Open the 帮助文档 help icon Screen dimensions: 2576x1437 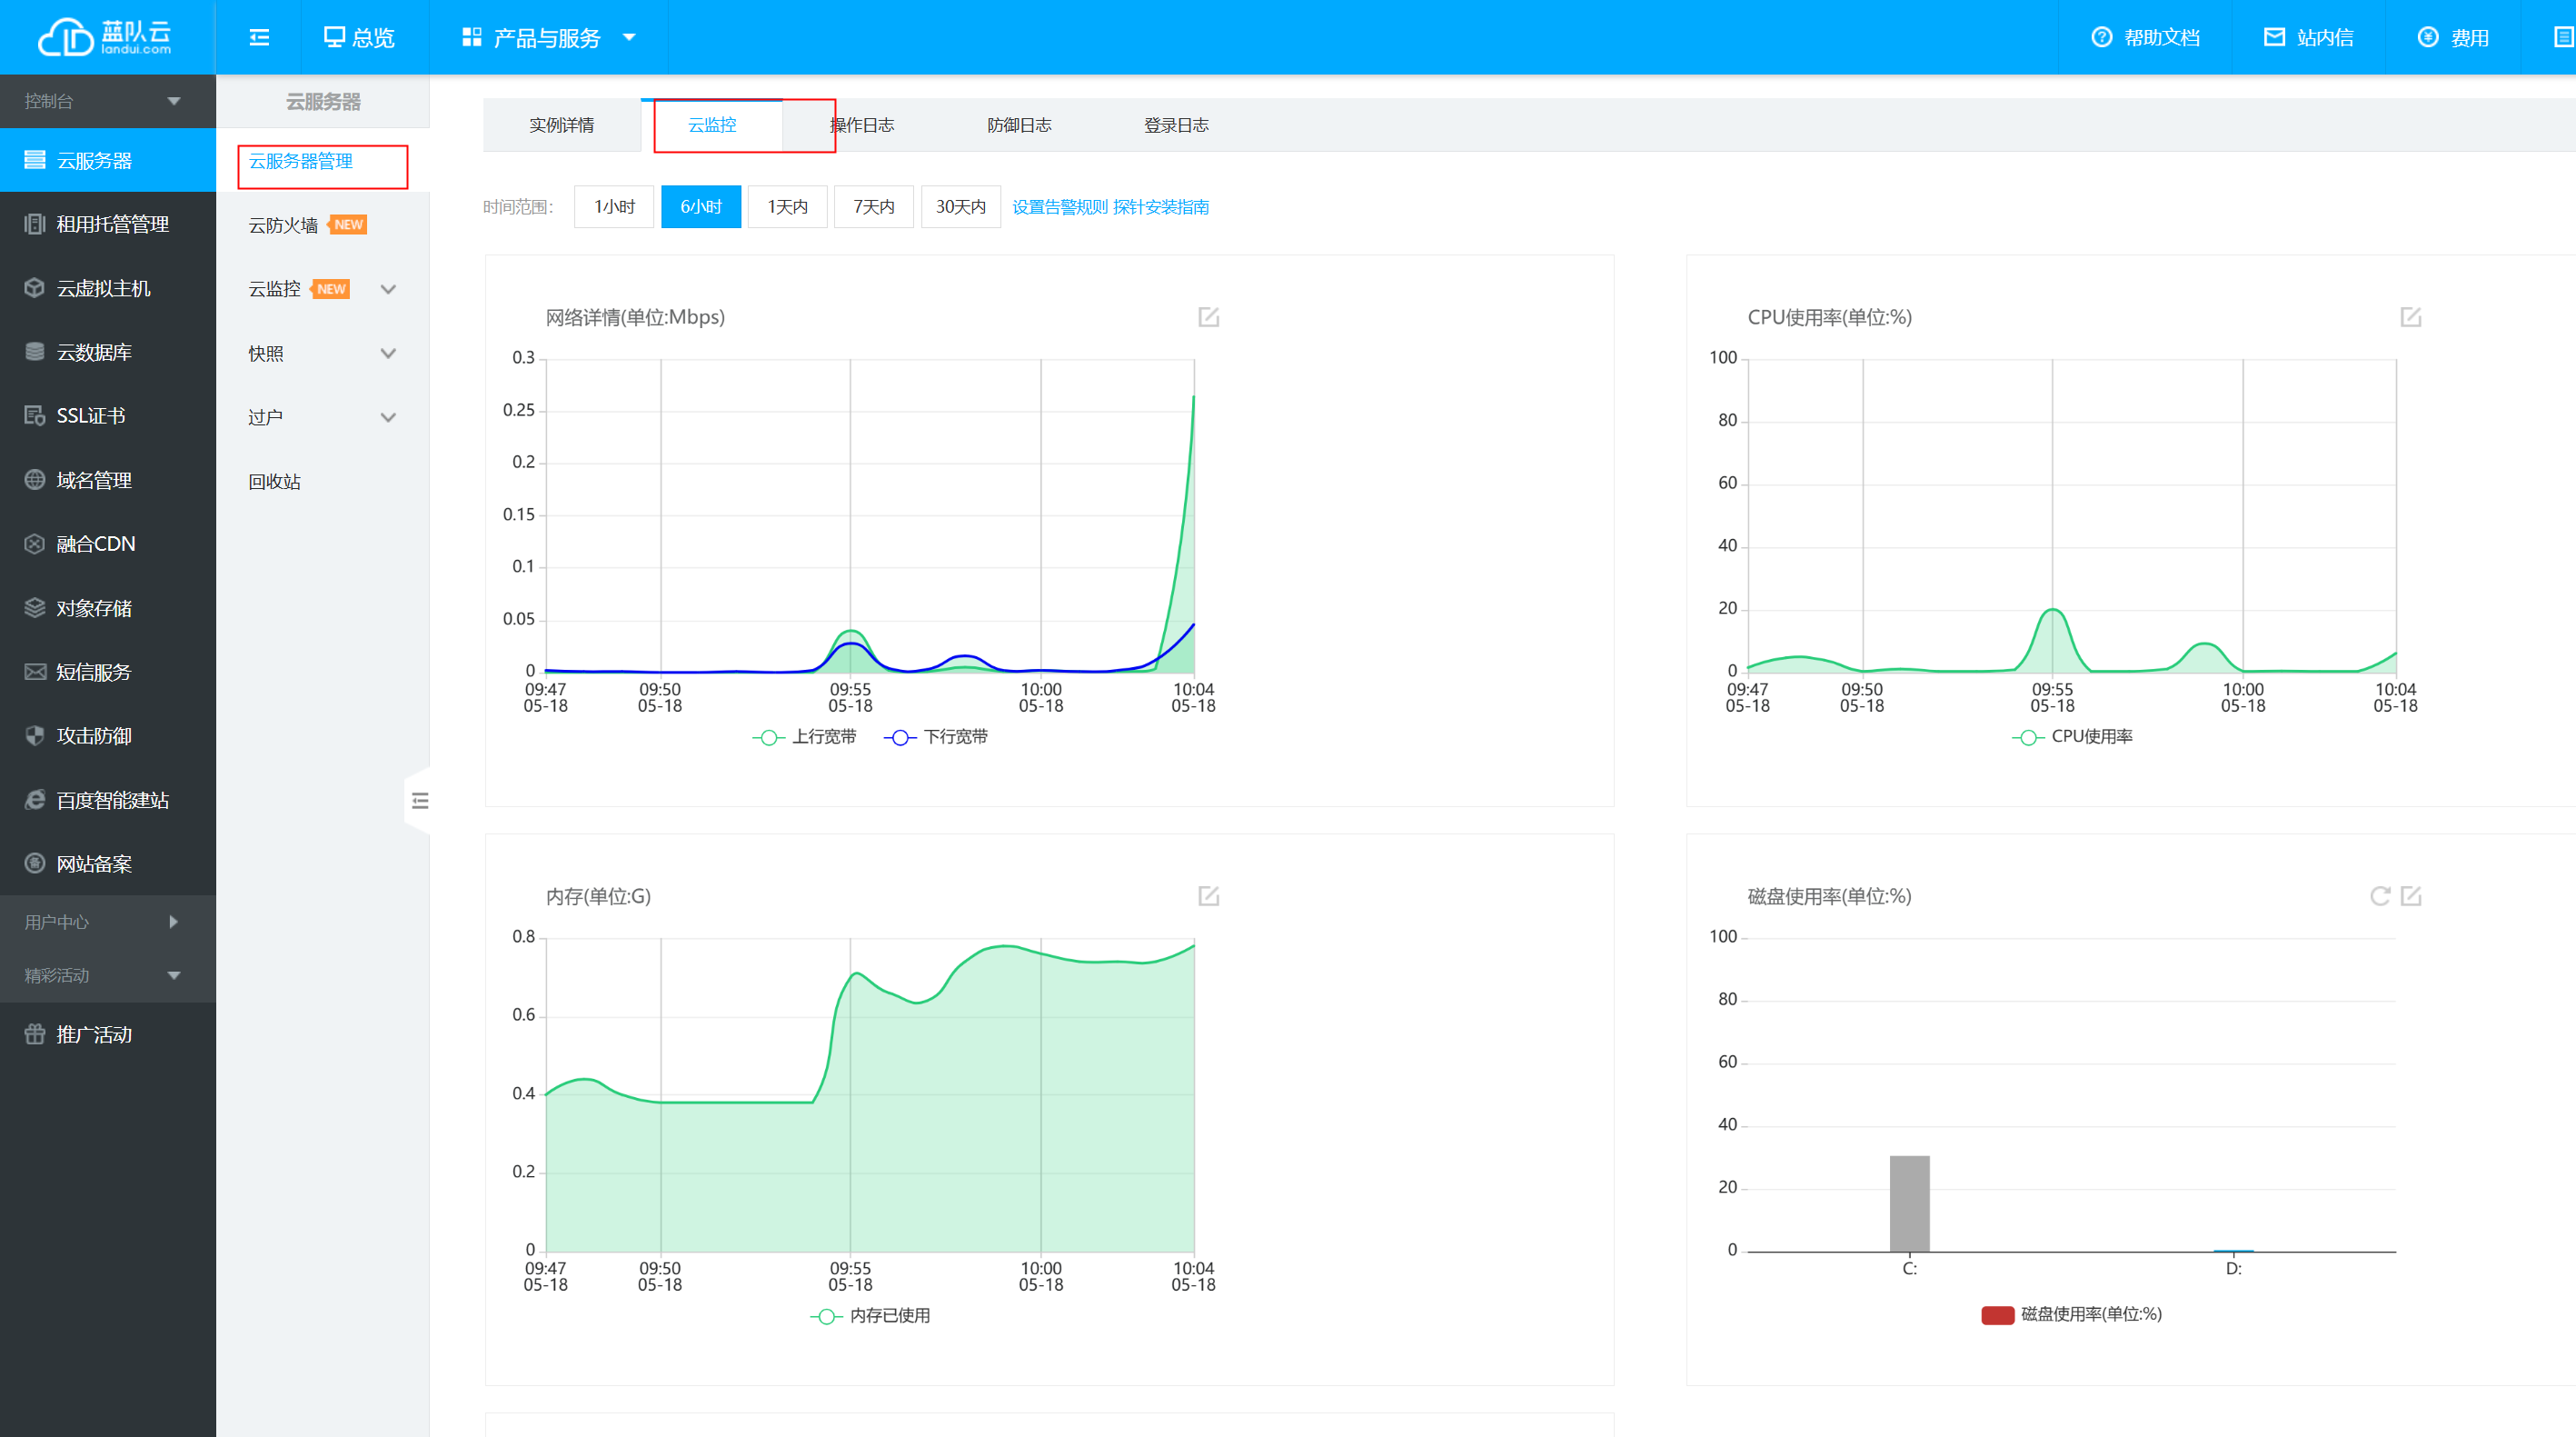(2101, 37)
